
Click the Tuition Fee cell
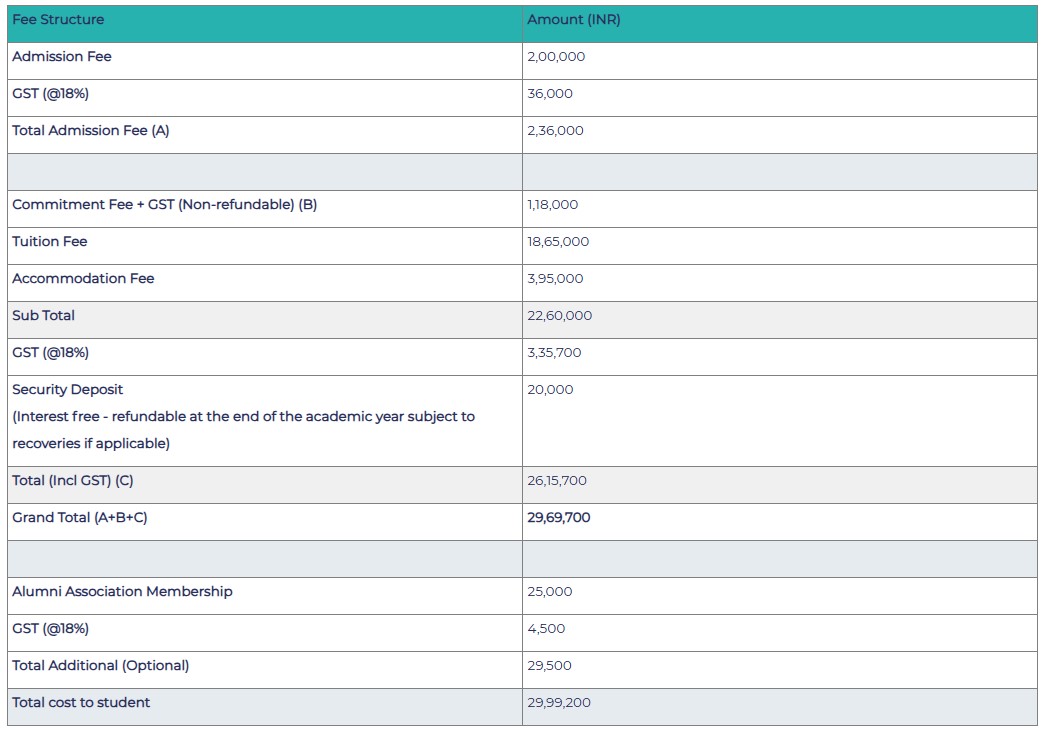coord(47,242)
